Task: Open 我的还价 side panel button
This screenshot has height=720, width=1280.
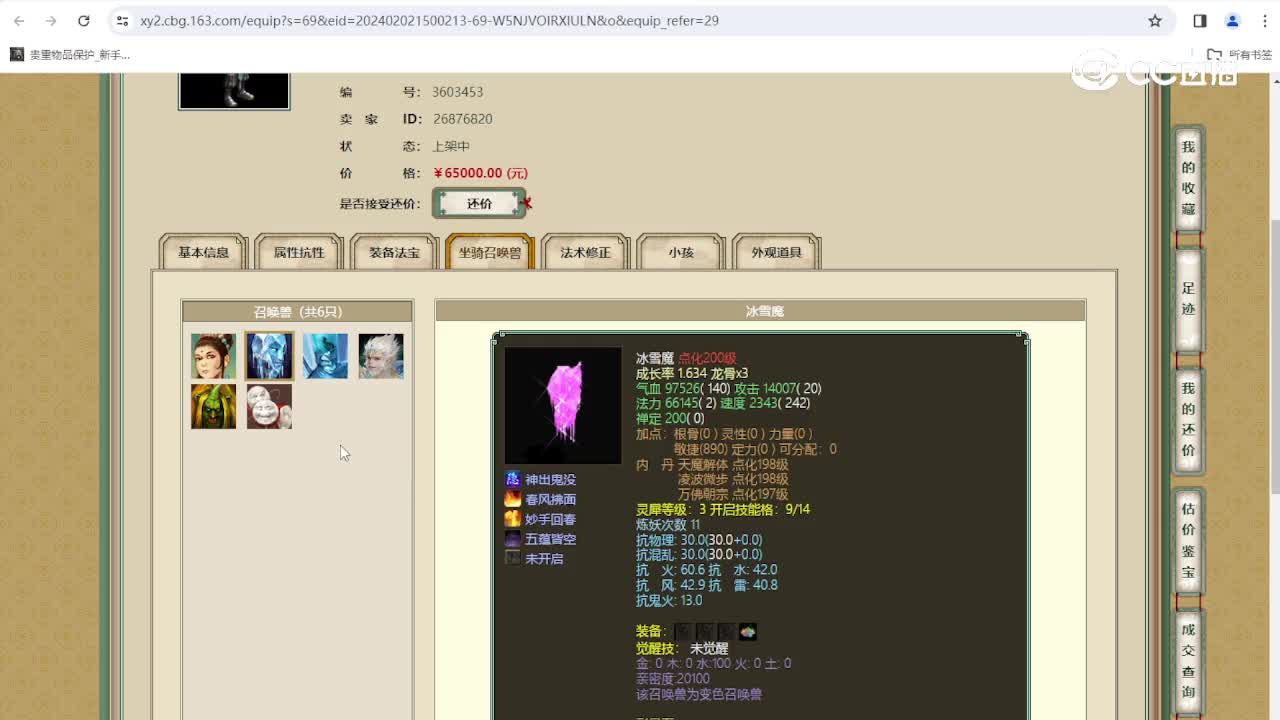Action: coord(1188,419)
